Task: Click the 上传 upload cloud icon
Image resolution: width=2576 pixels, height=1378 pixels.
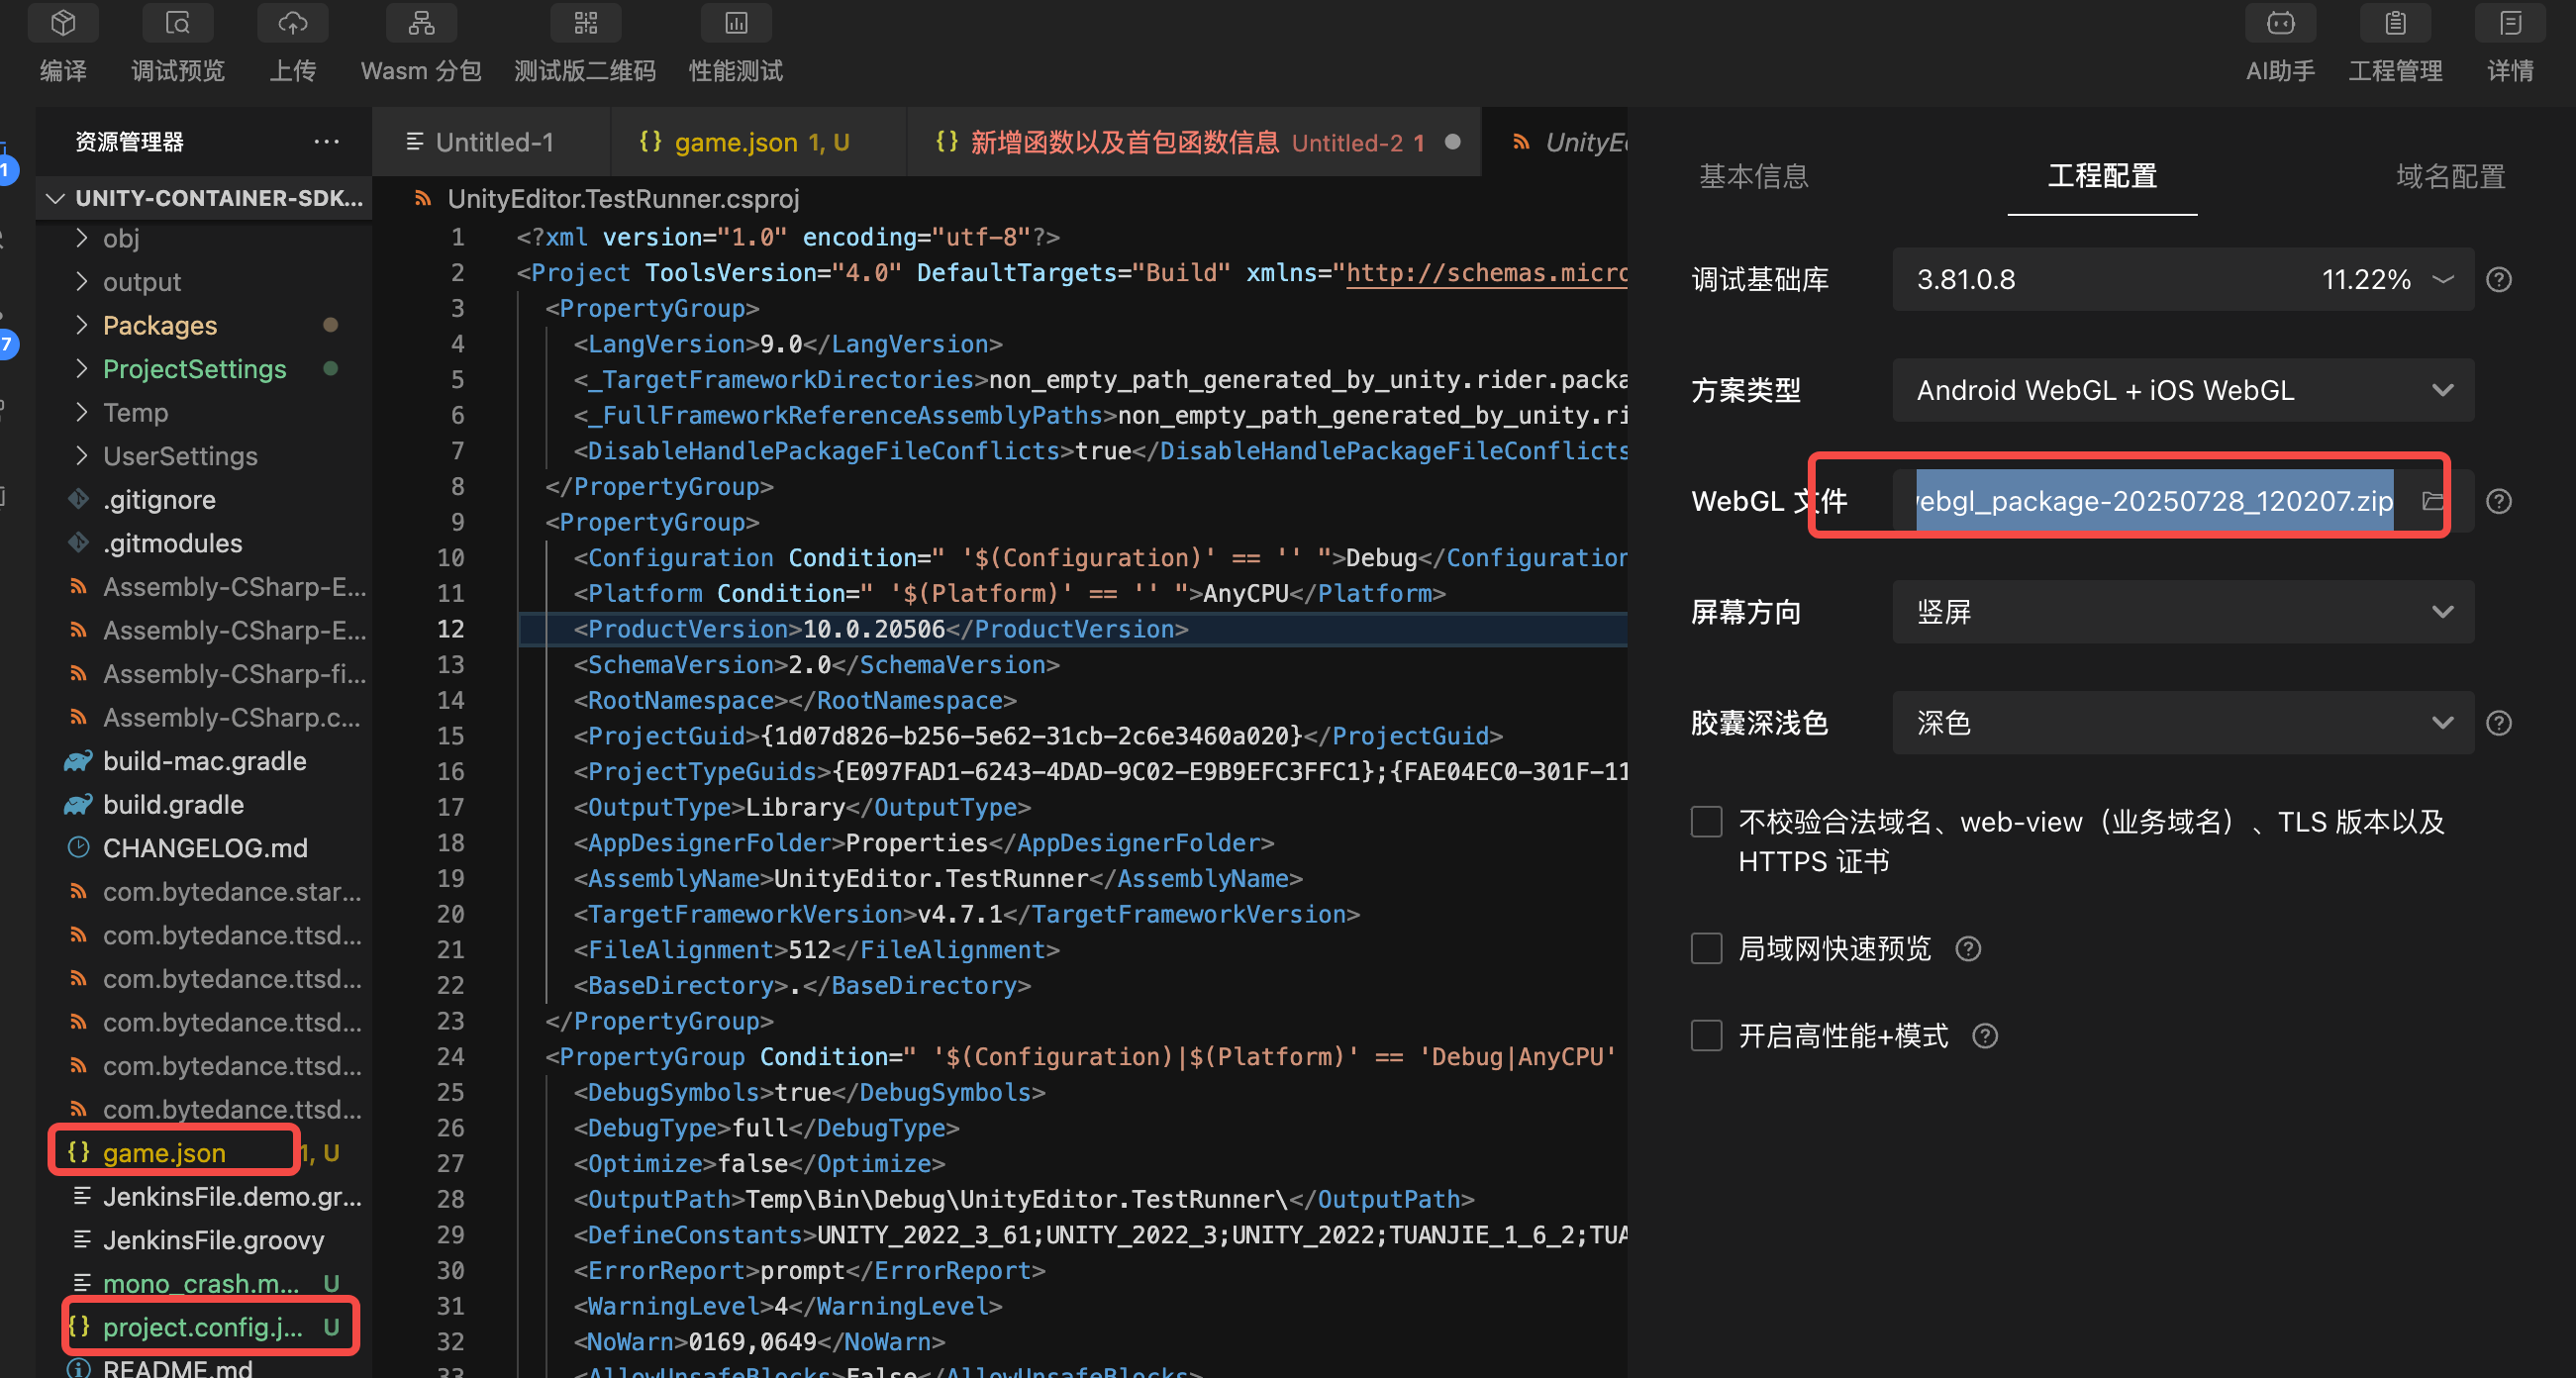Action: point(292,23)
